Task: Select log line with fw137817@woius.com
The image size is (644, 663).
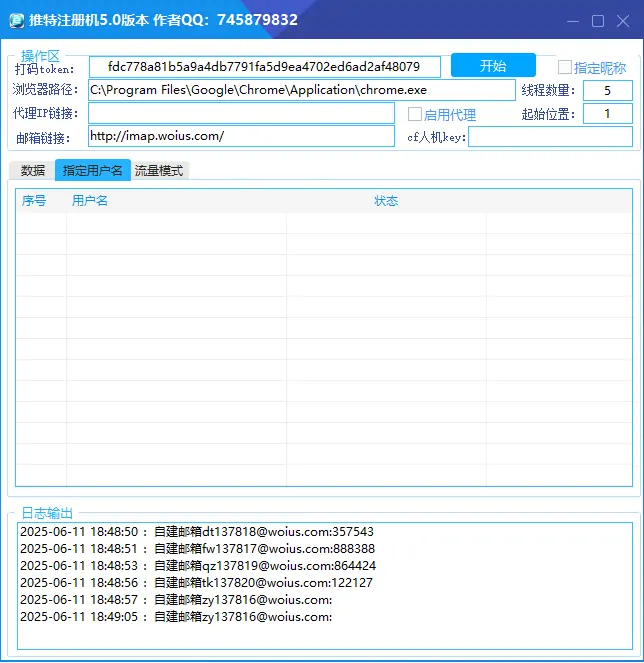Action: click(197, 548)
